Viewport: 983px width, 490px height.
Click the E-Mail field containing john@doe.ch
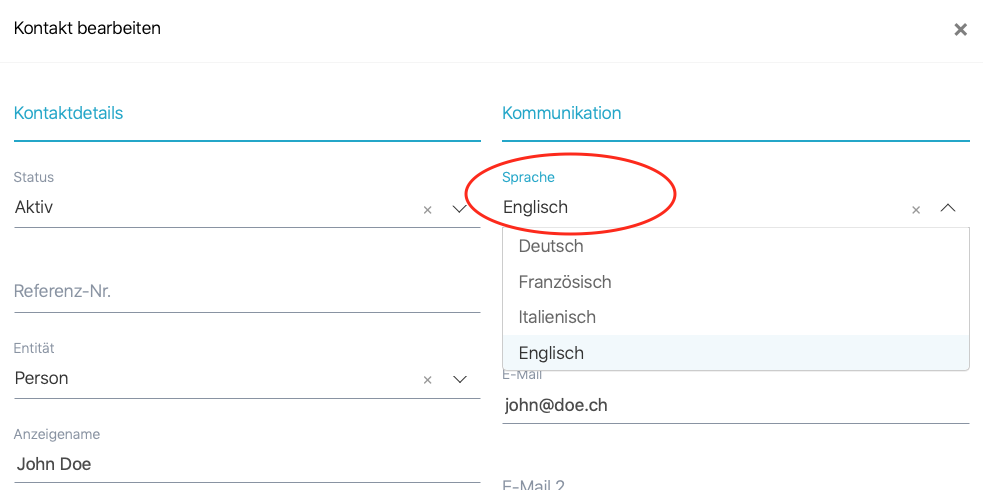click(x=735, y=405)
